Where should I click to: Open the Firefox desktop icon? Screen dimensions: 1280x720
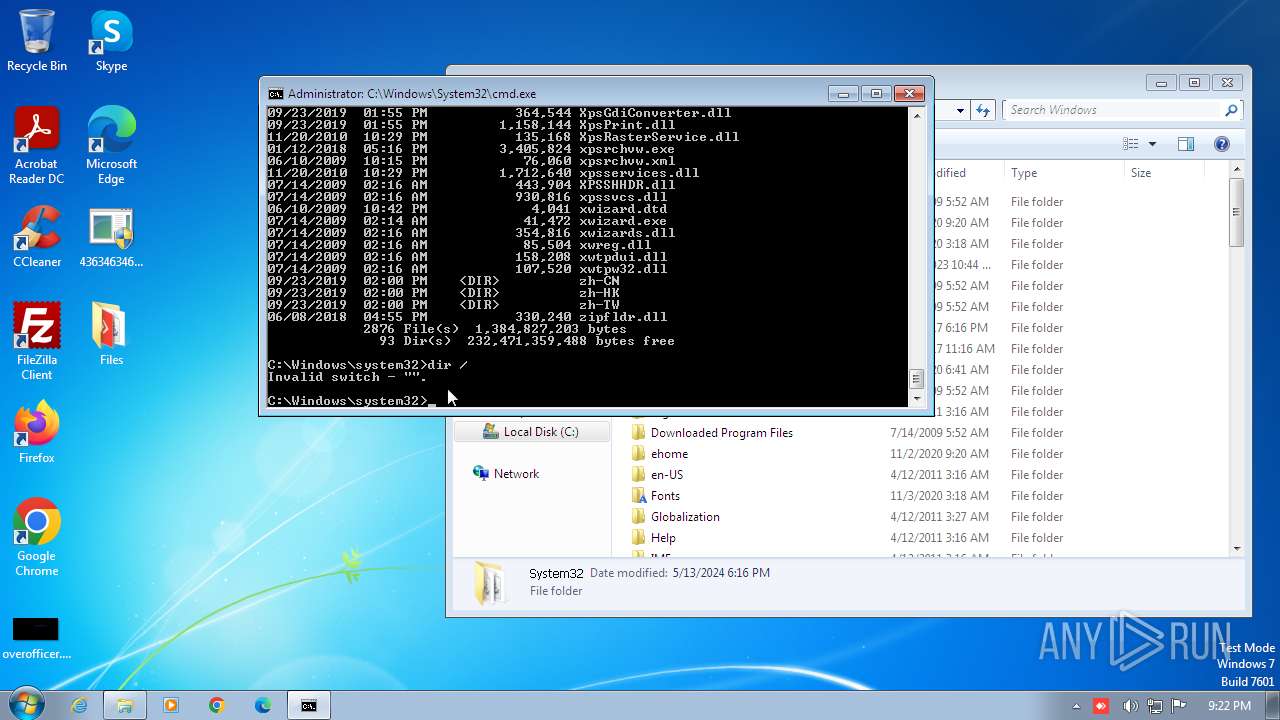tap(37, 432)
